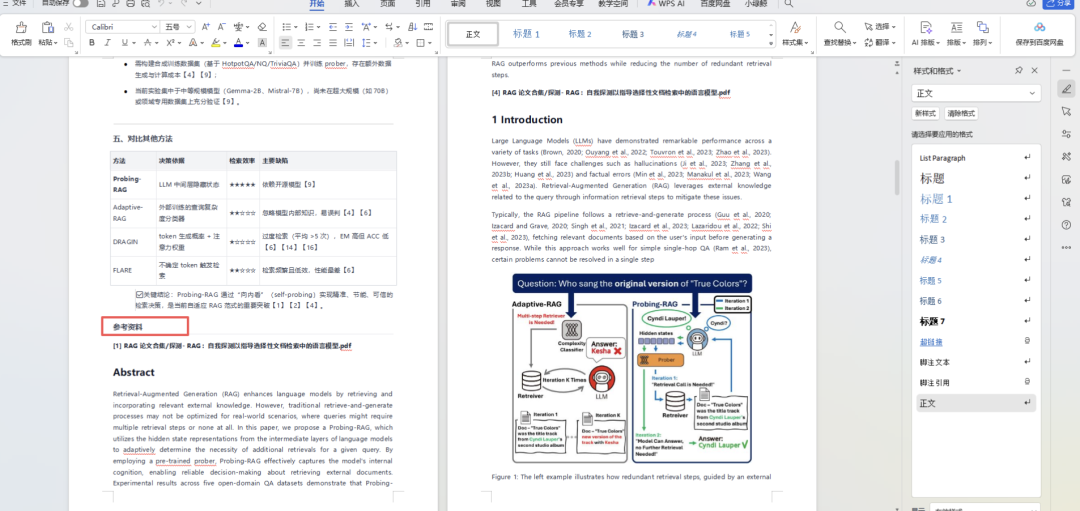This screenshot has height=511, width=1080.
Task: Select 超链接 style in the pane list
Action: [976, 342]
